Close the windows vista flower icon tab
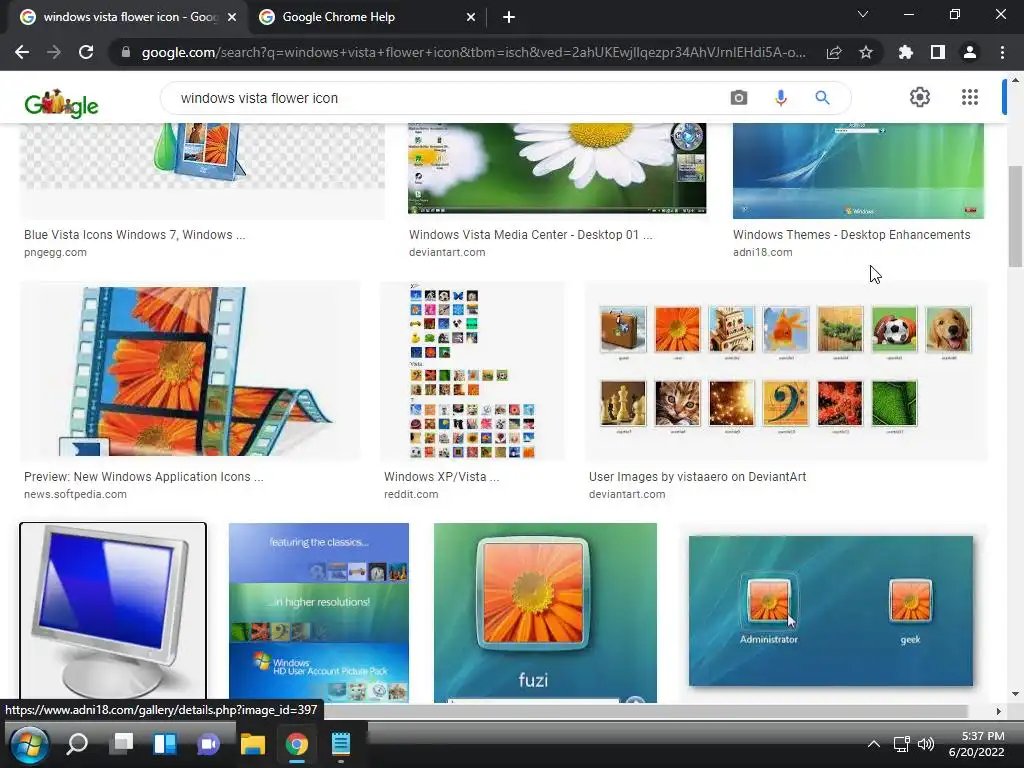 tap(232, 18)
